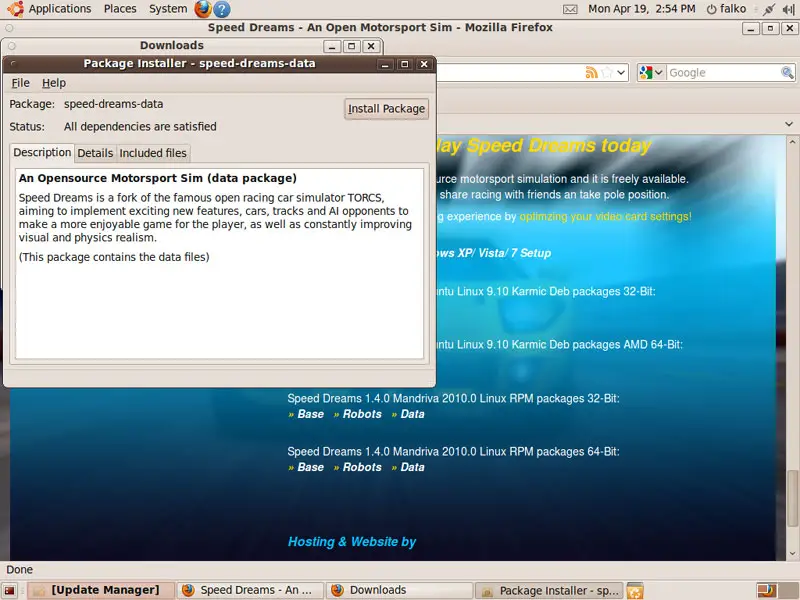
Task: Click the RSS feed icon in address bar
Action: pos(592,73)
